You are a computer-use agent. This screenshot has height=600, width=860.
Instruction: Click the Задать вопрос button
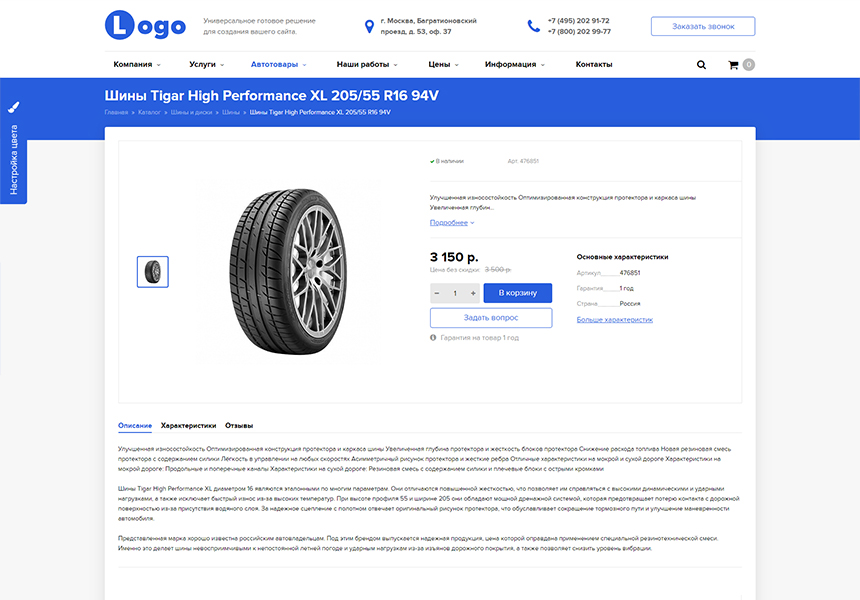(x=491, y=317)
